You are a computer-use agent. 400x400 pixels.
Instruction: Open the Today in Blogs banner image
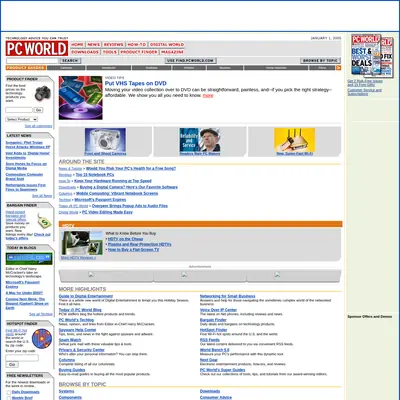[x=29, y=259]
